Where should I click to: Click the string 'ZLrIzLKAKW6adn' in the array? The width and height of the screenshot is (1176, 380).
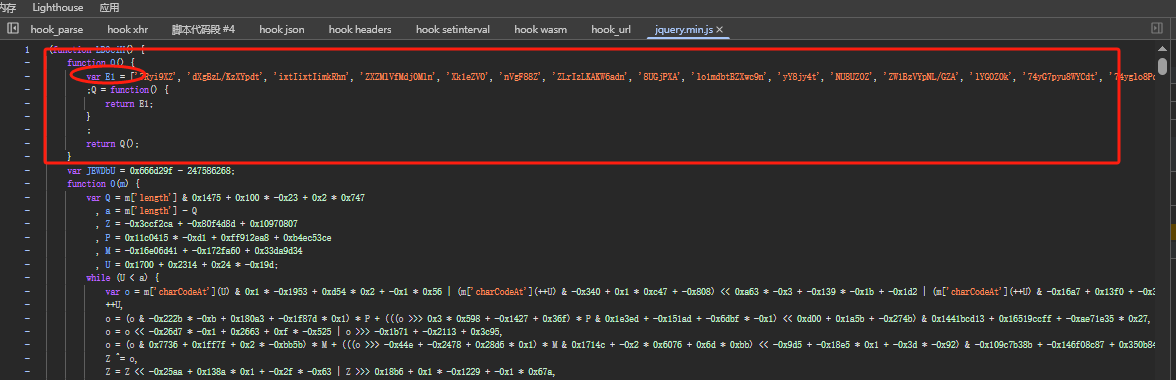tap(590, 76)
